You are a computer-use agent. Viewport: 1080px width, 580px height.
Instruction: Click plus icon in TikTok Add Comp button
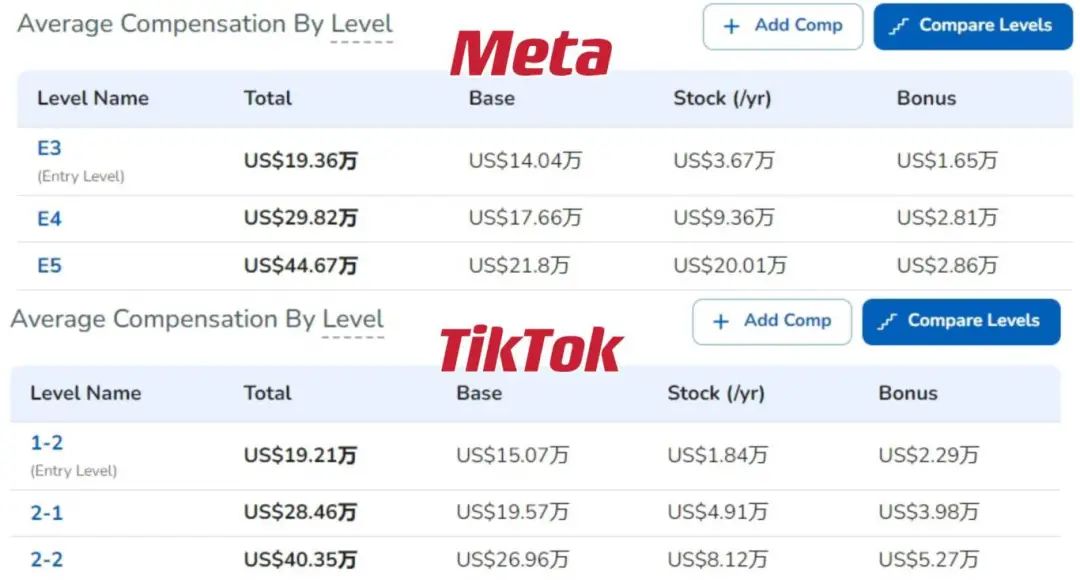coord(720,322)
